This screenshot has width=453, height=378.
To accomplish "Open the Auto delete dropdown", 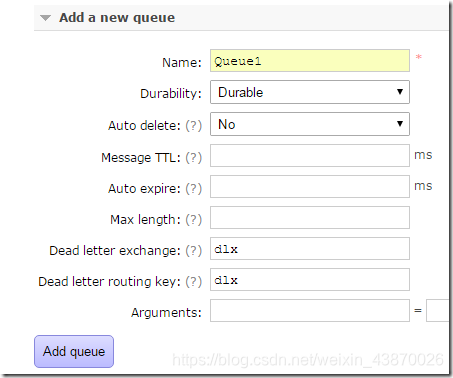I will coord(310,124).
